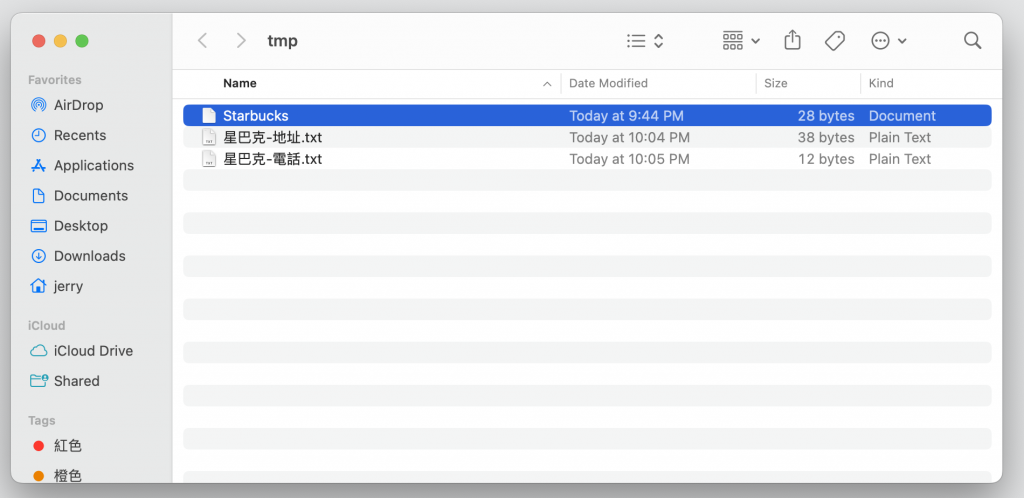Click the Search magnifier icon
1024x498 pixels.
point(972,40)
